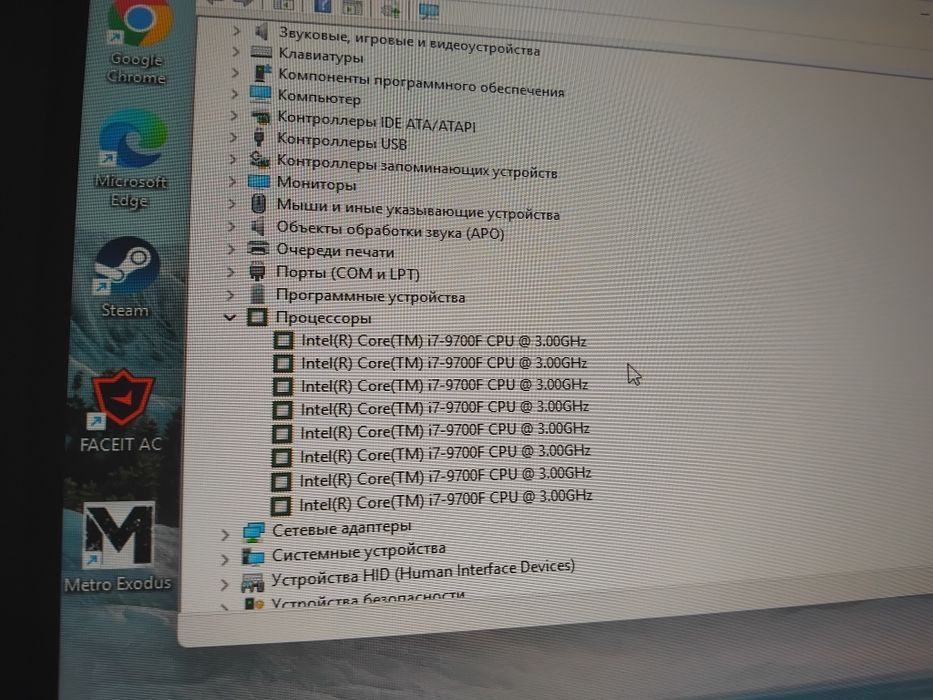
Task: Click the icon beside Контроллеры IDE ATA/ATAPI
Action: coord(260,116)
